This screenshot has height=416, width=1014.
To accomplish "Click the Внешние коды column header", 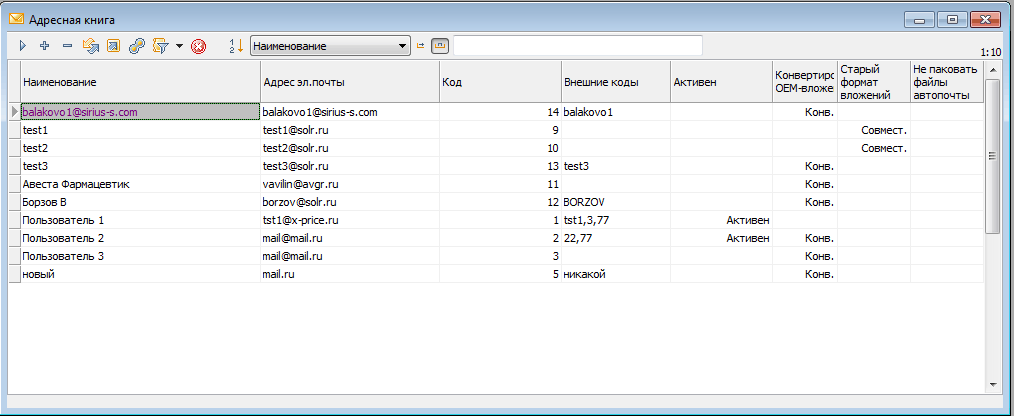I will pyautogui.click(x=616, y=82).
